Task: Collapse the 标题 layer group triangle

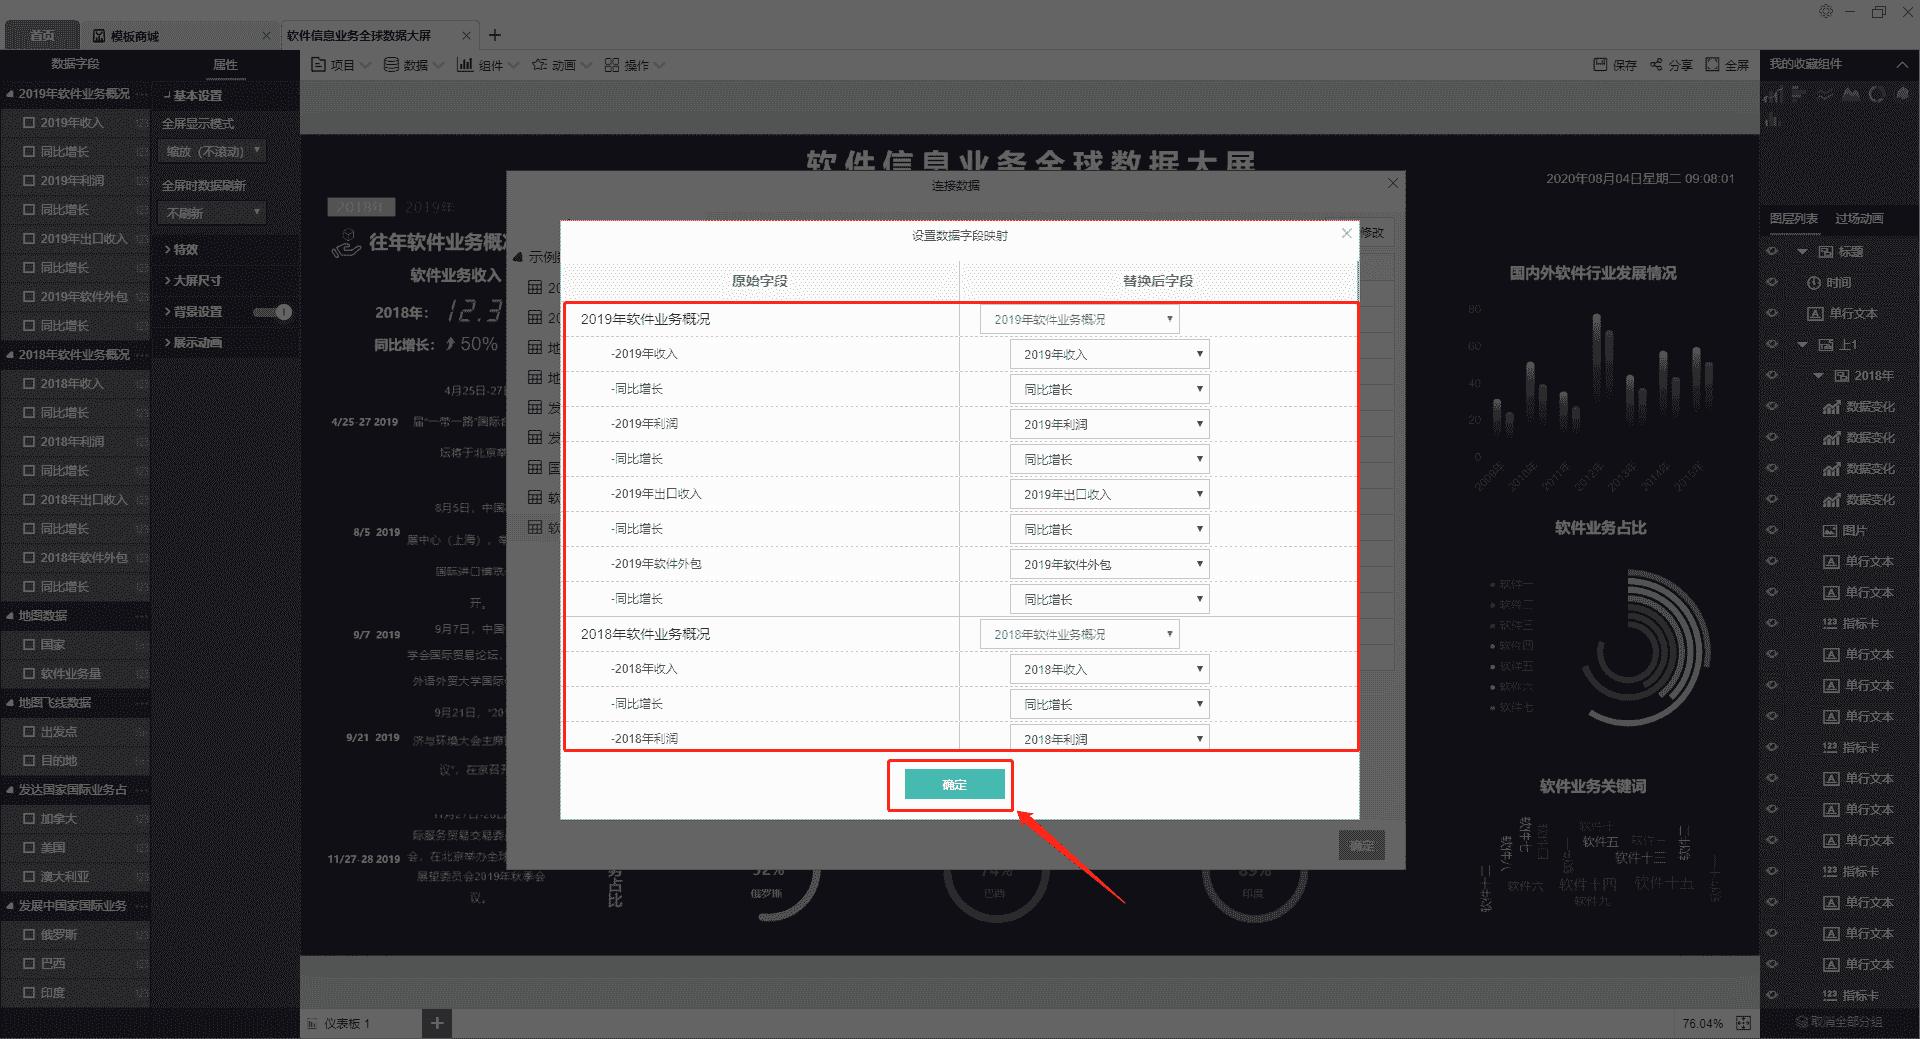Action: pos(1802,252)
